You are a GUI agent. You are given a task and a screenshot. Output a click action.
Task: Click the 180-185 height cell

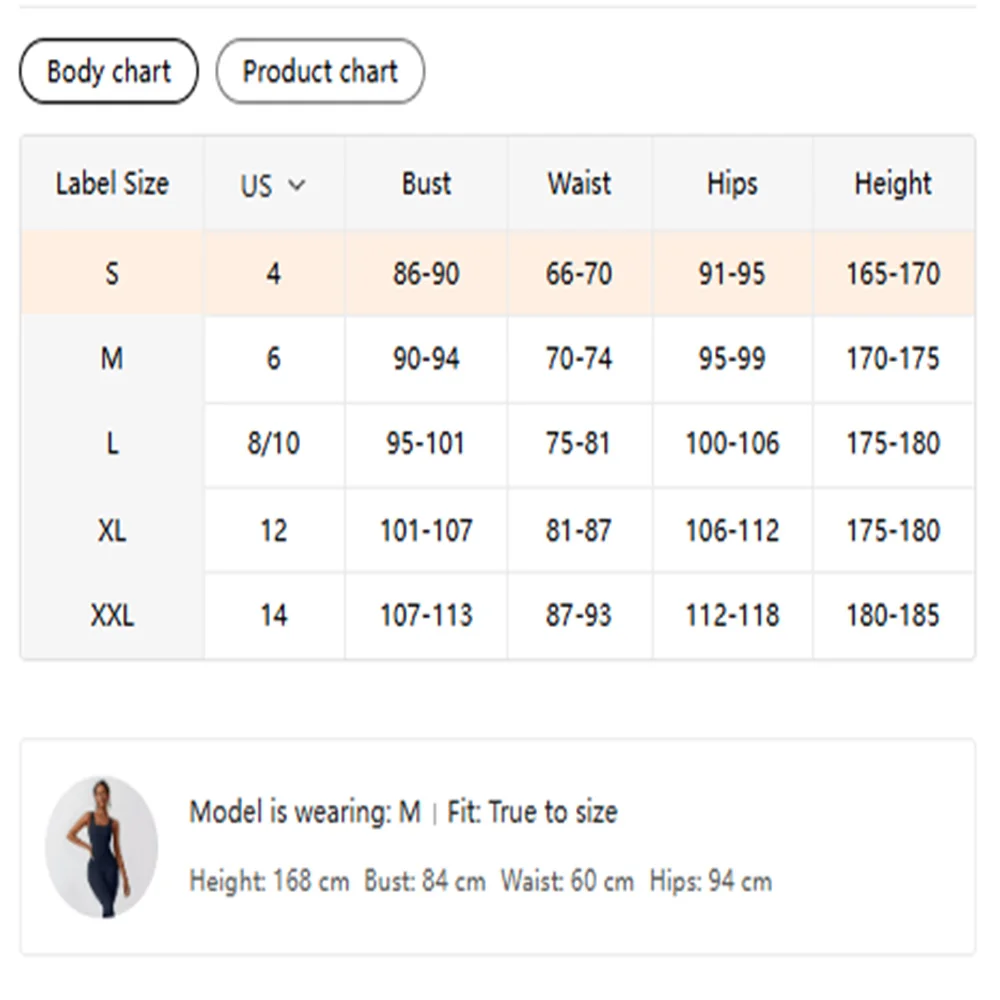coord(893,615)
